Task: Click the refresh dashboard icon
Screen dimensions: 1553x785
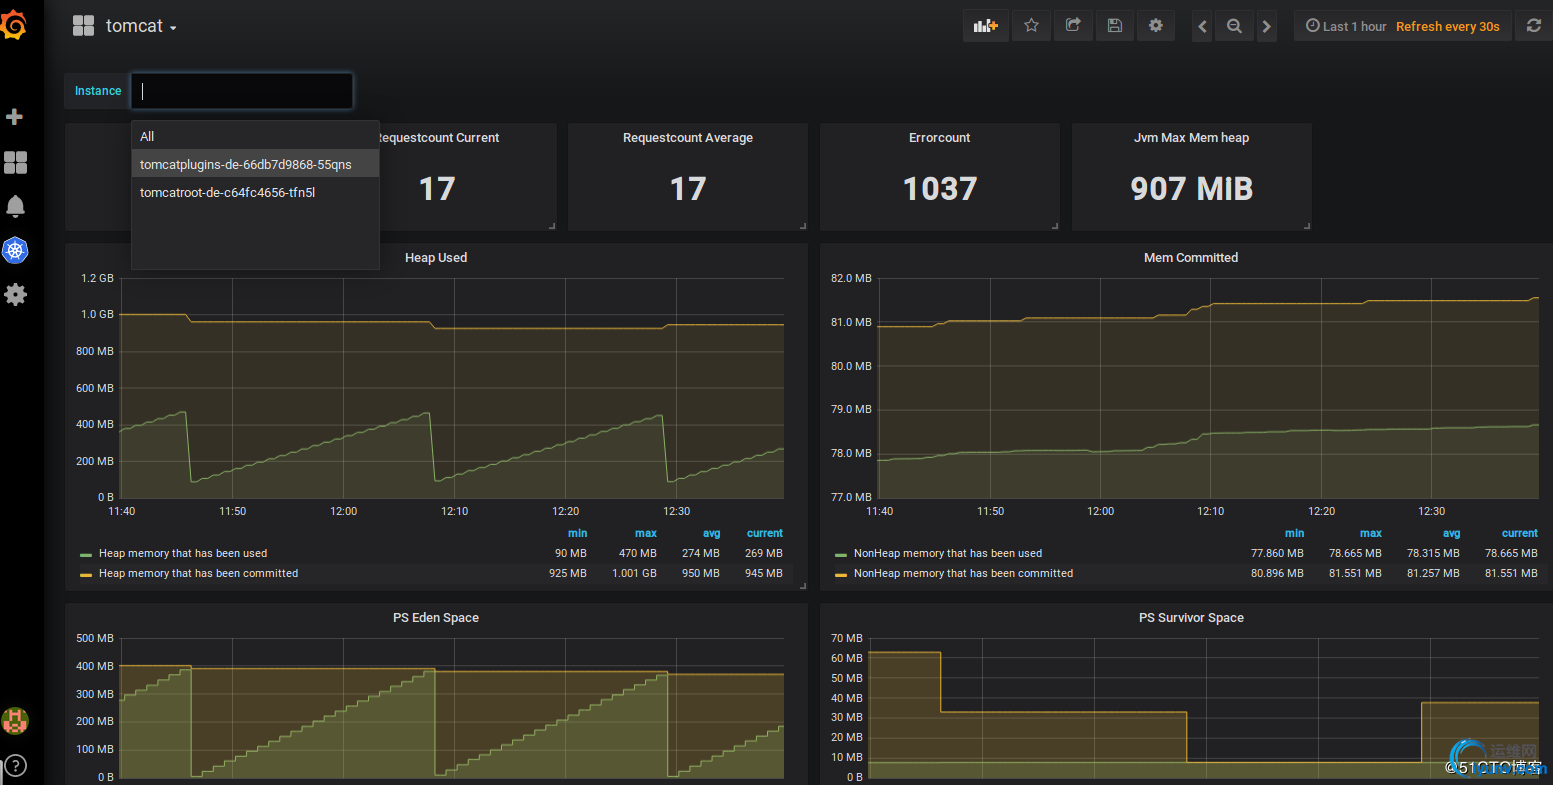Action: (1534, 27)
